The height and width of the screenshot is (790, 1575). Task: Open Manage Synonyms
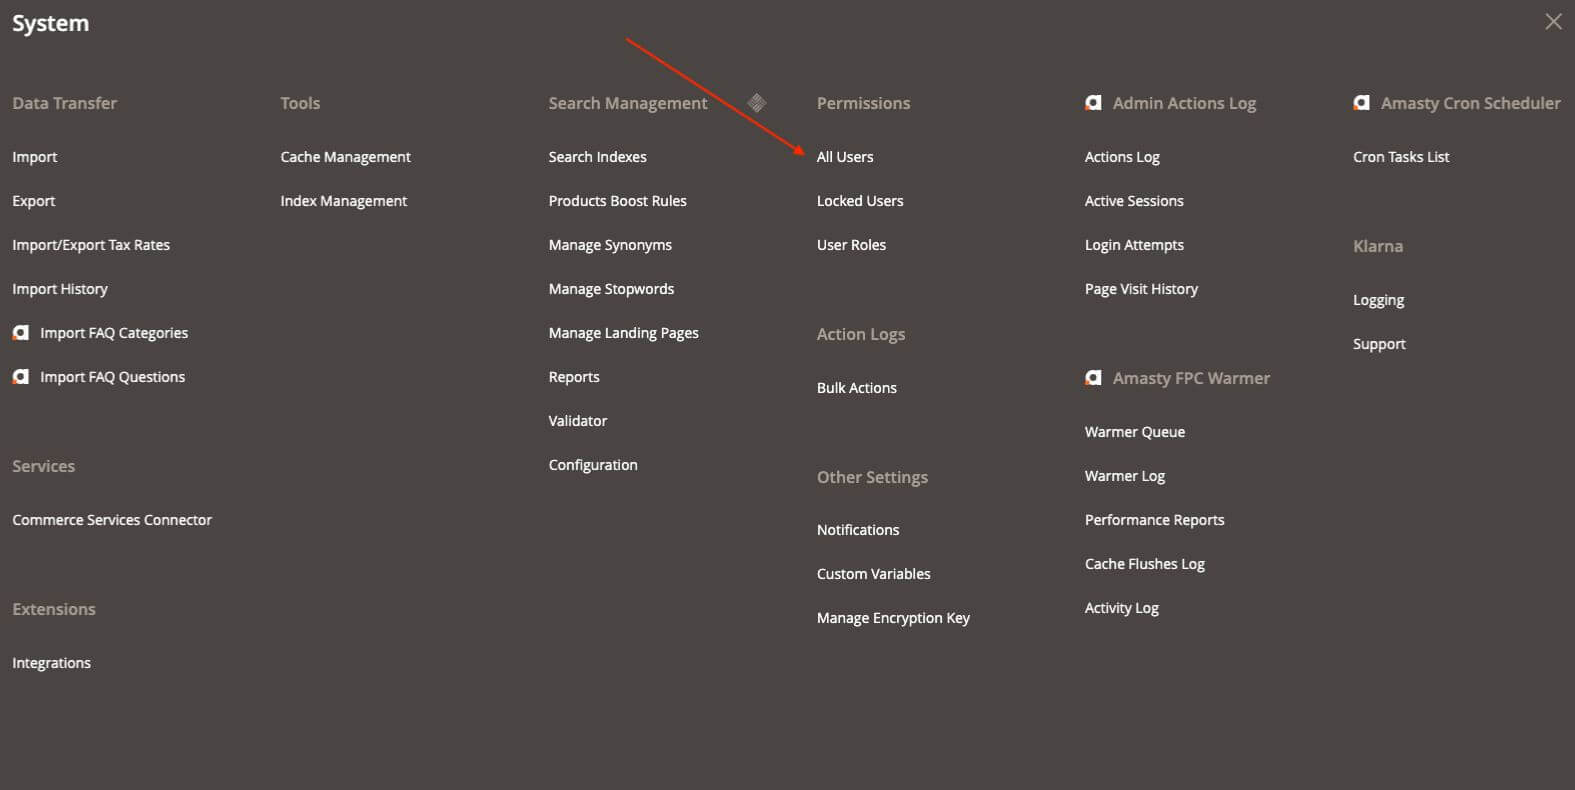[x=610, y=245]
